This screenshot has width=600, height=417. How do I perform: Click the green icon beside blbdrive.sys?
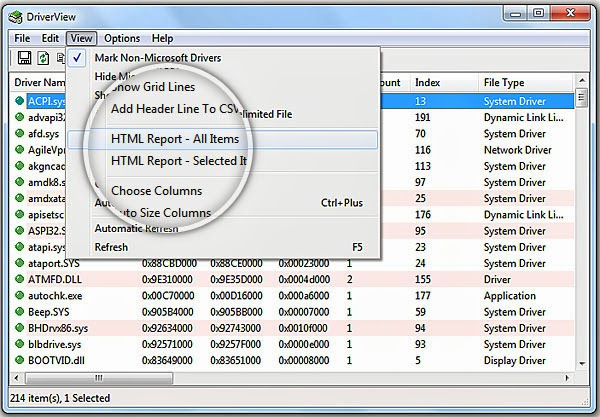(x=20, y=344)
